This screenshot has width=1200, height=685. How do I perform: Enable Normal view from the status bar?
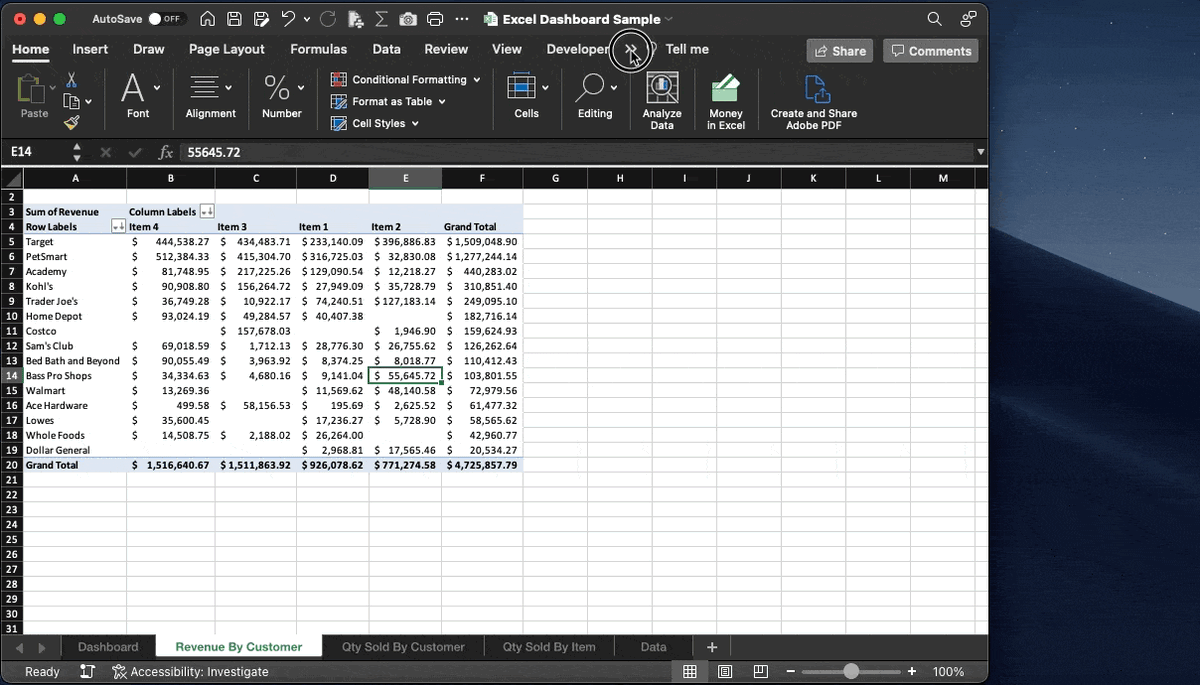point(689,671)
